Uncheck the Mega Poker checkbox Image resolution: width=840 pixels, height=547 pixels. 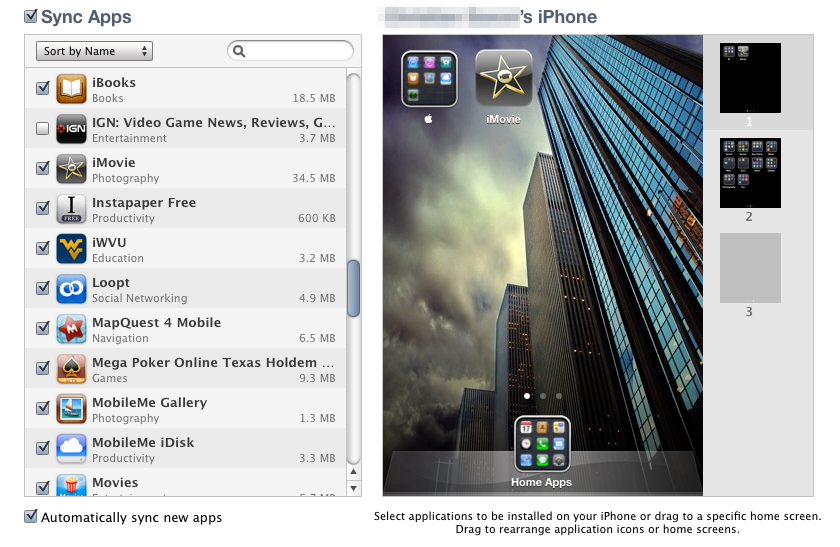click(43, 368)
